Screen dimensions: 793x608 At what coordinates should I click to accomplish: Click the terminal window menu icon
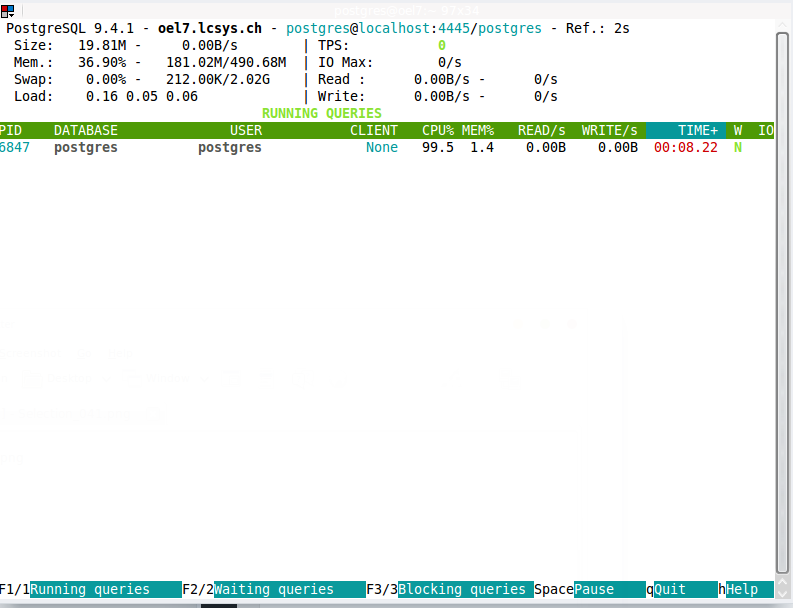tap(6, 11)
